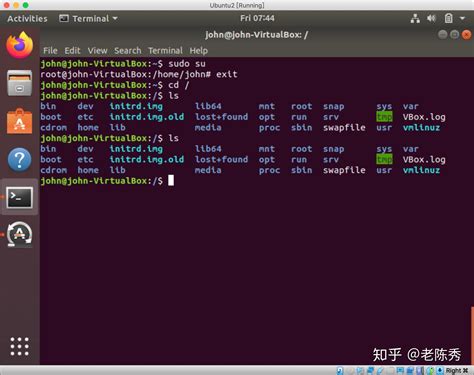The width and height of the screenshot is (474, 375).
Task: Click the volume speaker icon in top bar
Action: coord(431,18)
